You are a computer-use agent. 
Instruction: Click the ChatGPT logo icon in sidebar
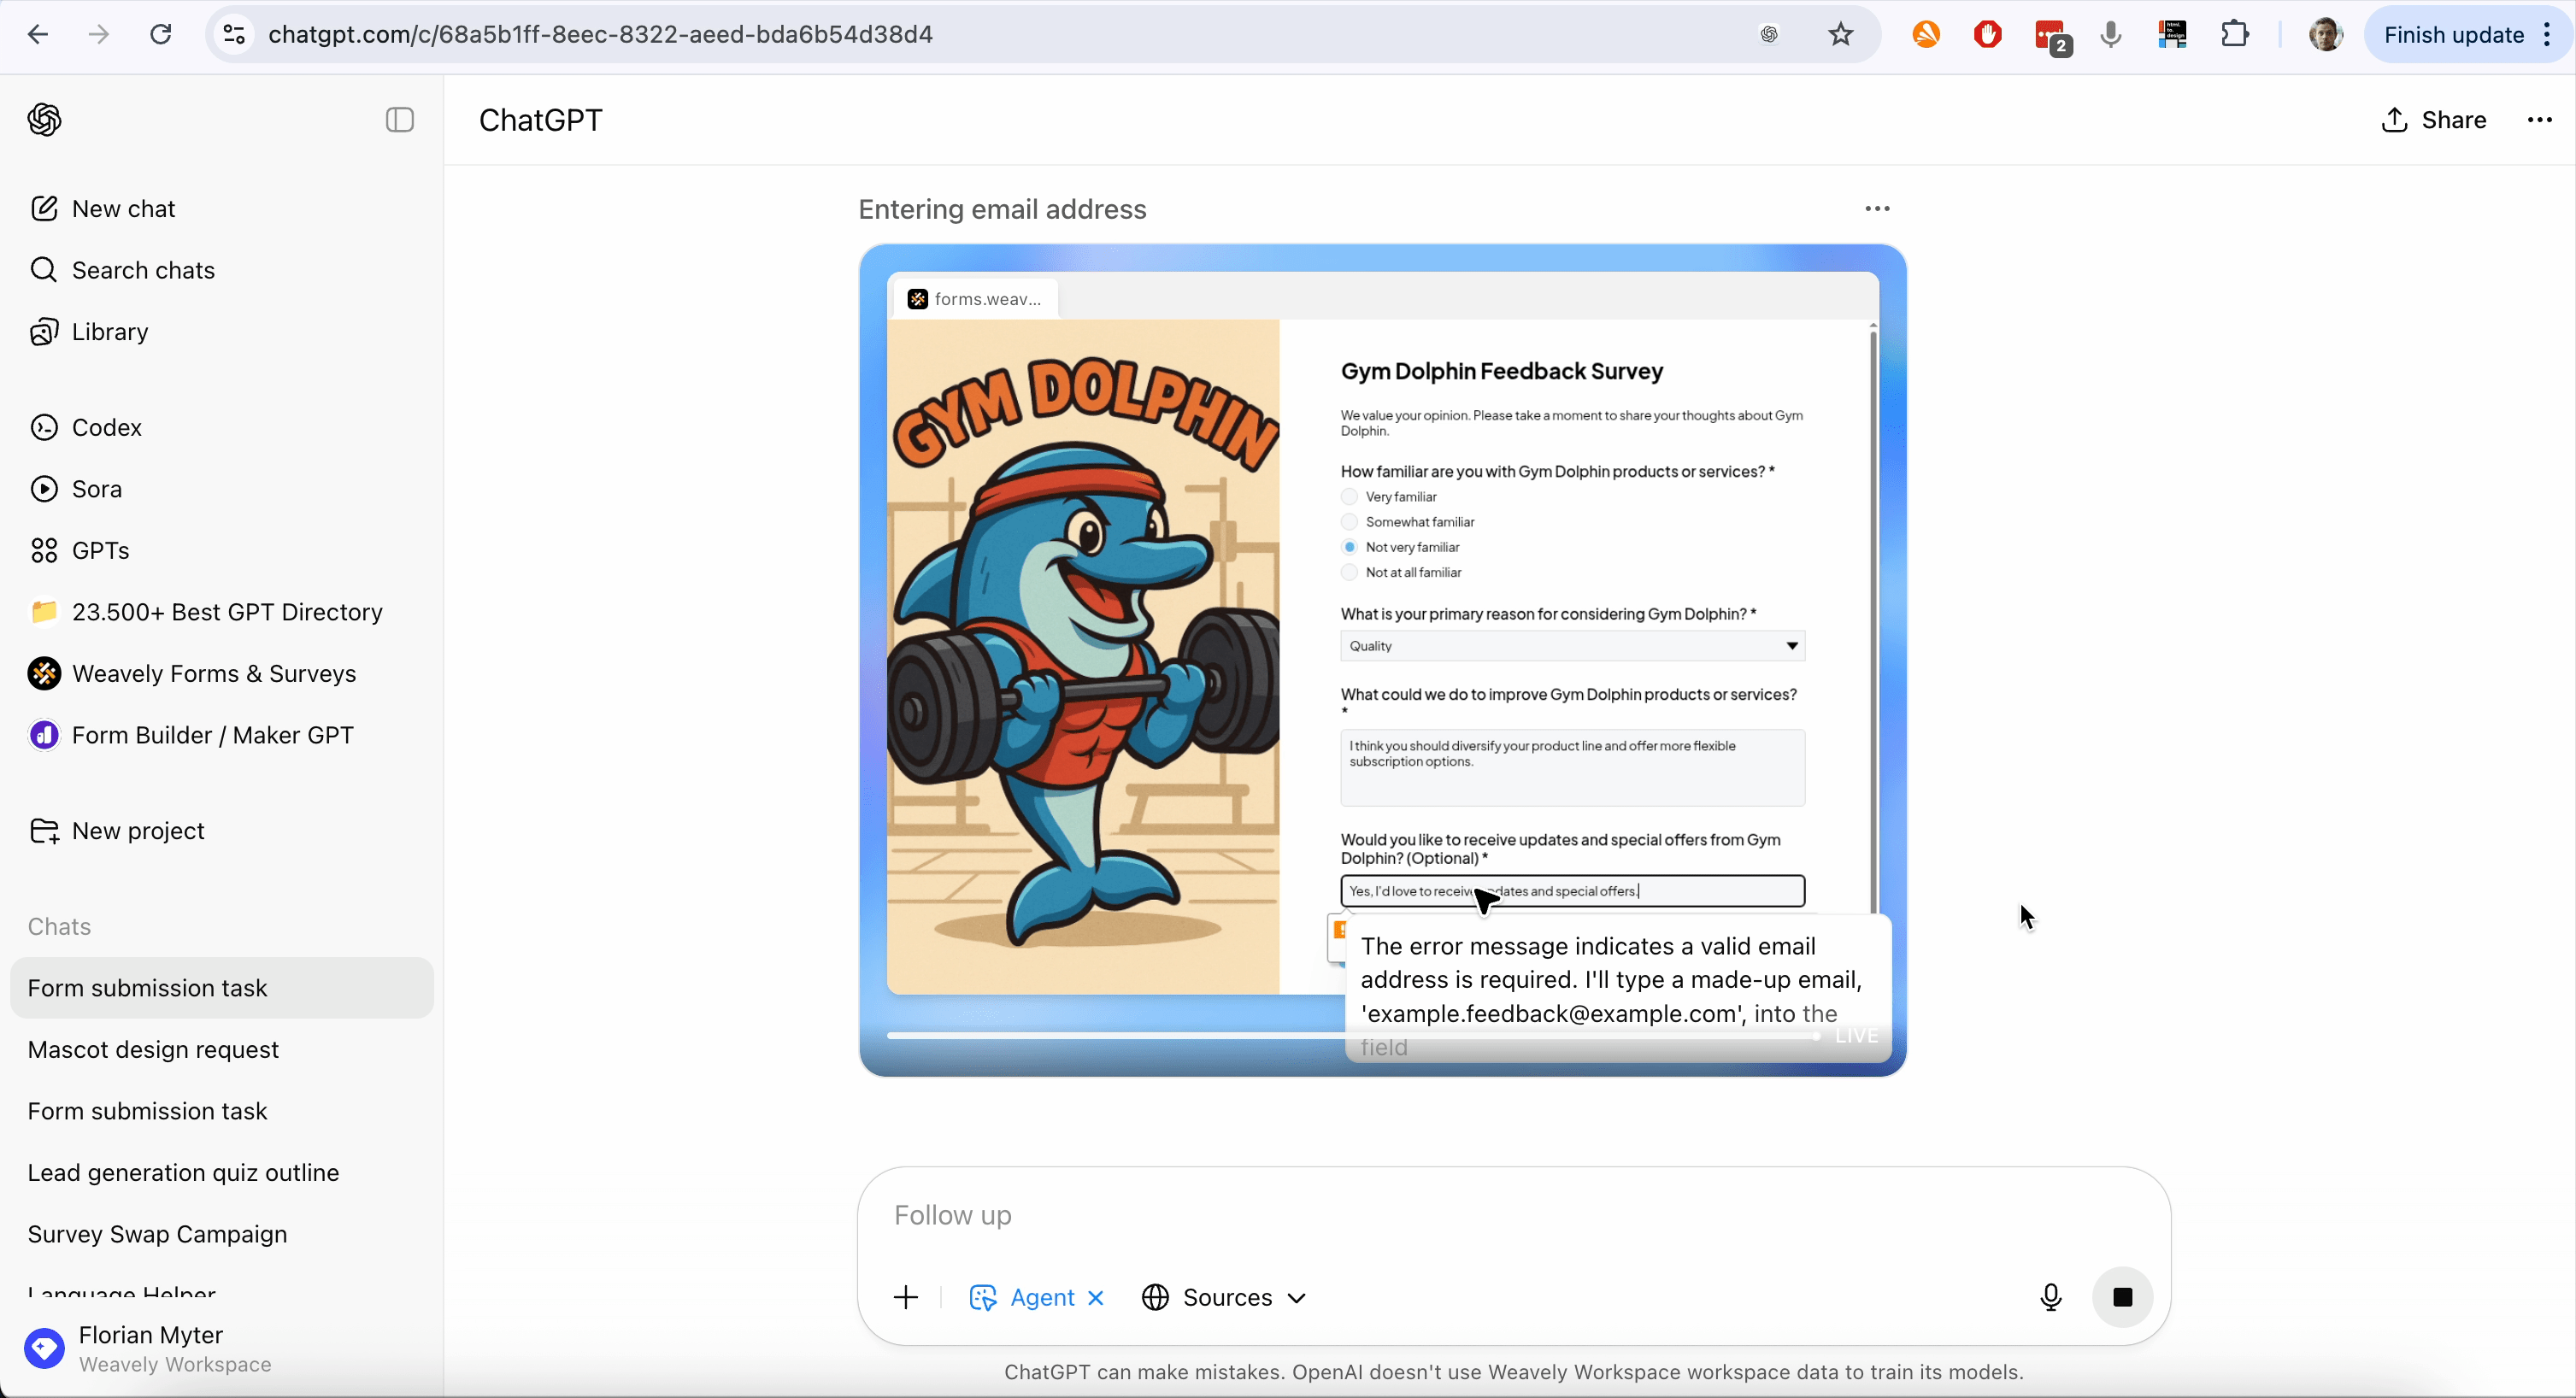44,120
